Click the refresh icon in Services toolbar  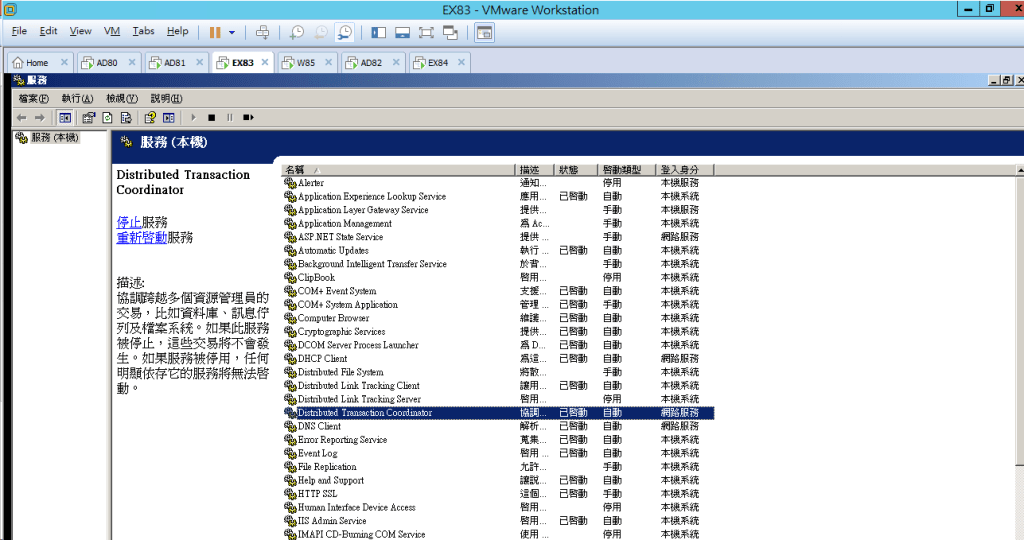[107, 117]
